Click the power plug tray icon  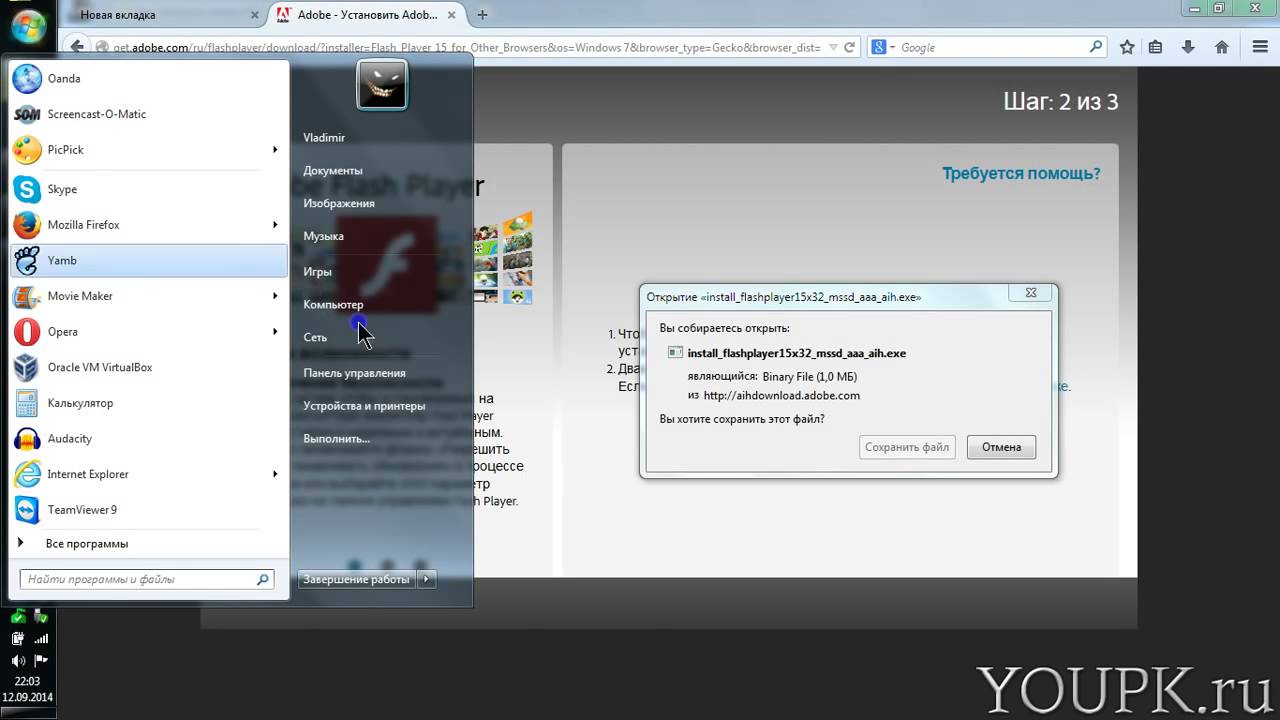18,638
